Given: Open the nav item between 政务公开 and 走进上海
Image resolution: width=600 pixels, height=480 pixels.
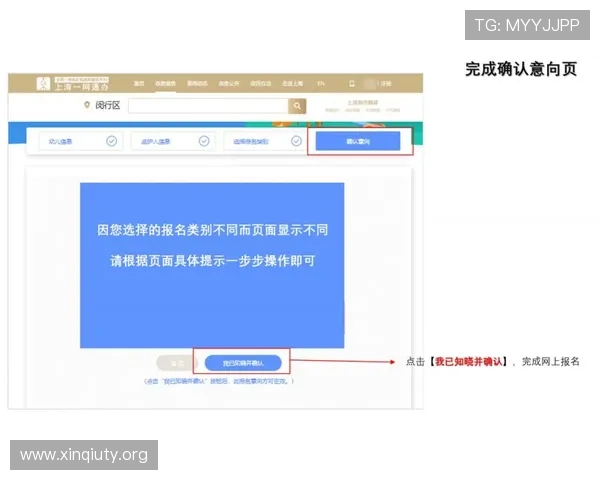Looking at the screenshot, I should (261, 83).
